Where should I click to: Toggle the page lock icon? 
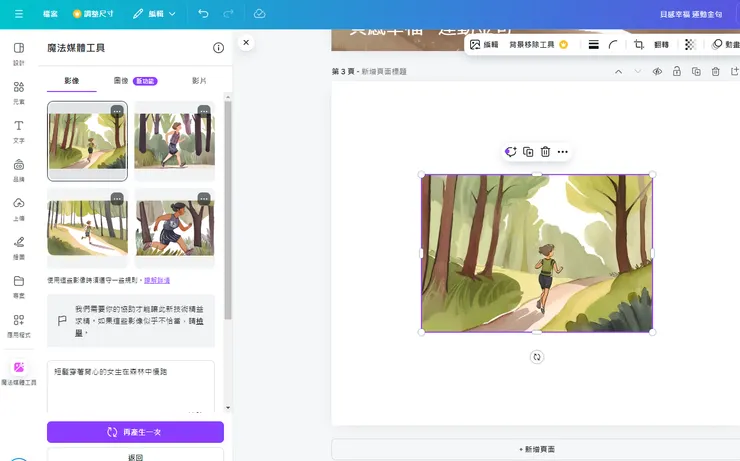coord(676,72)
